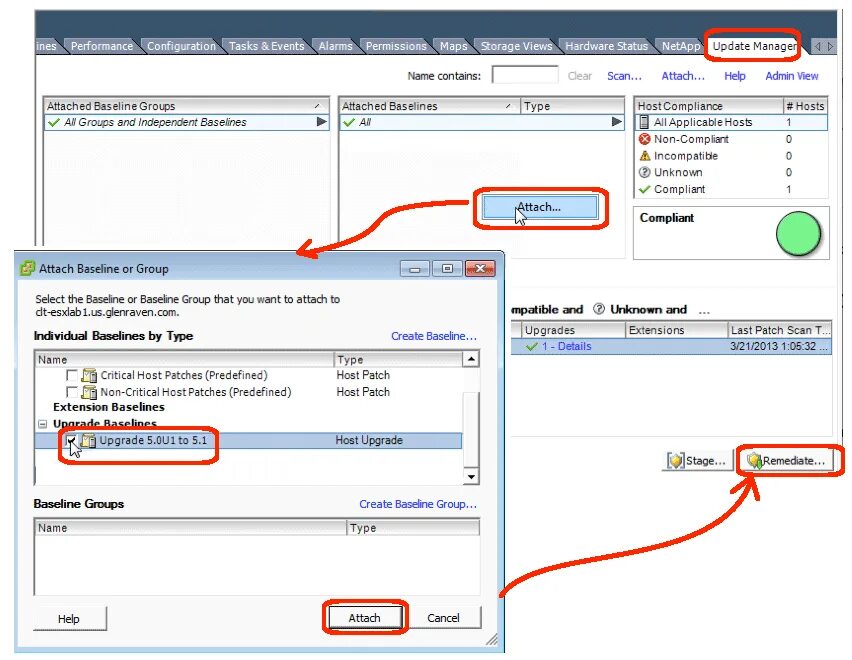852x660 pixels.
Task: Click the Extensions column header
Action: click(676, 330)
